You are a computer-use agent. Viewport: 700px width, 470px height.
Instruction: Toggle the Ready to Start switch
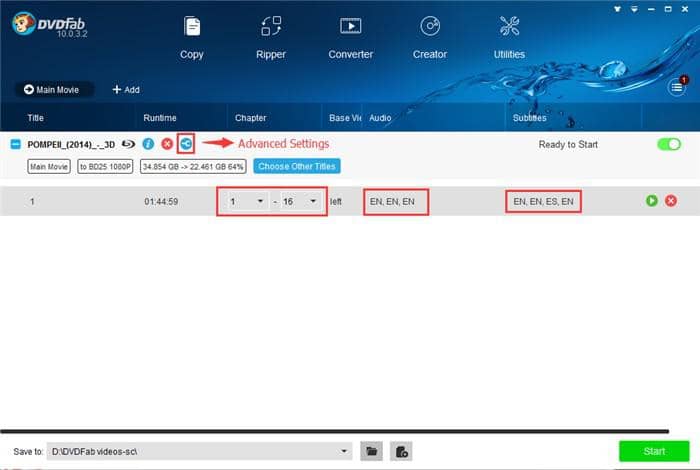[669, 144]
